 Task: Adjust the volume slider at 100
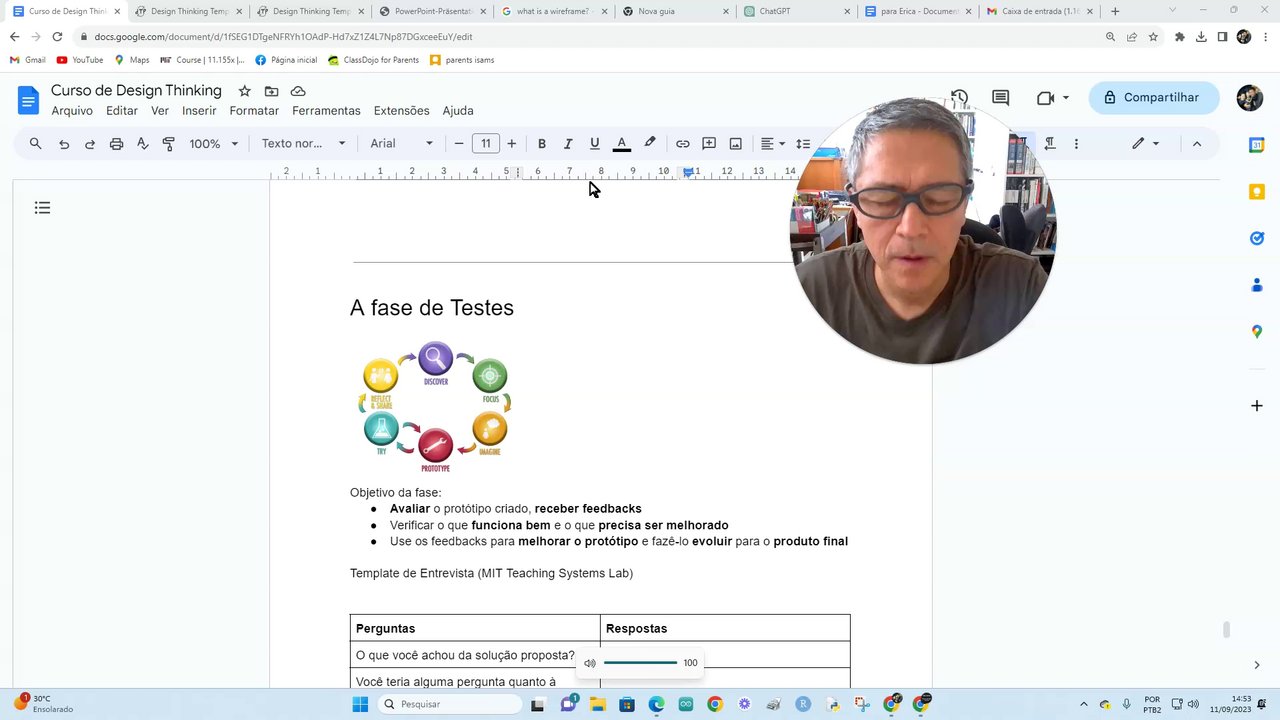point(640,663)
